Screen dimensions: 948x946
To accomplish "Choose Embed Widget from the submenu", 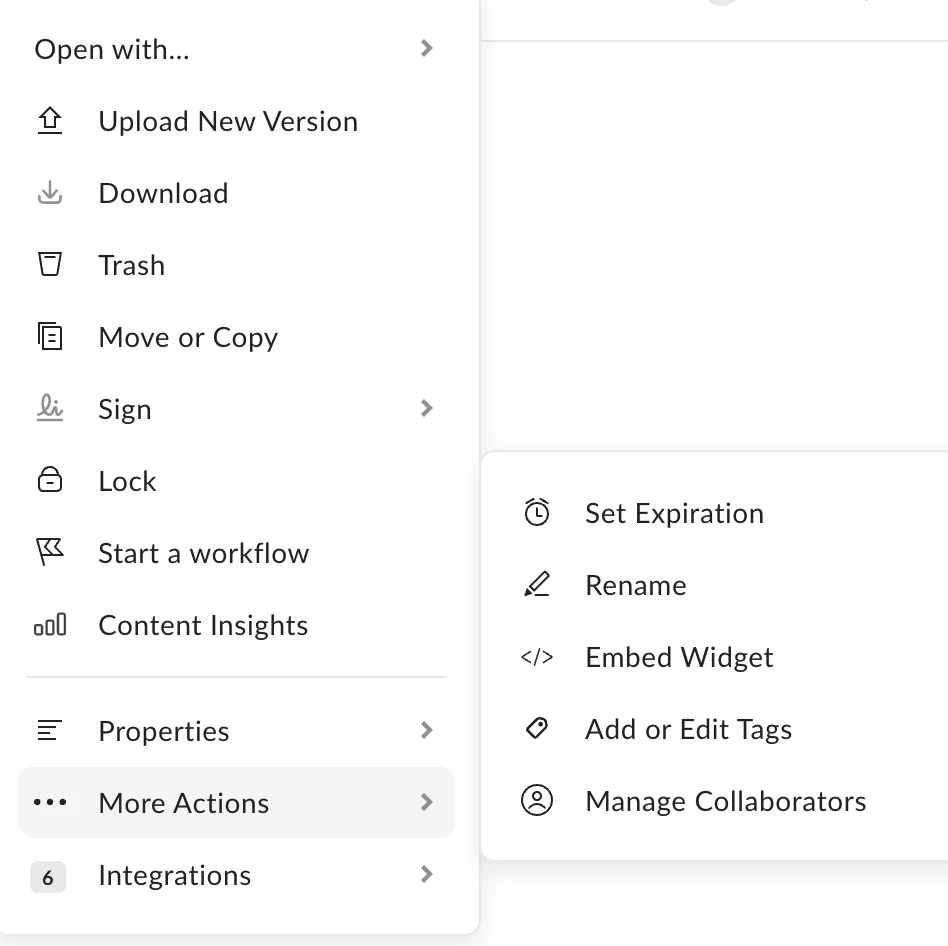I will click(x=679, y=657).
